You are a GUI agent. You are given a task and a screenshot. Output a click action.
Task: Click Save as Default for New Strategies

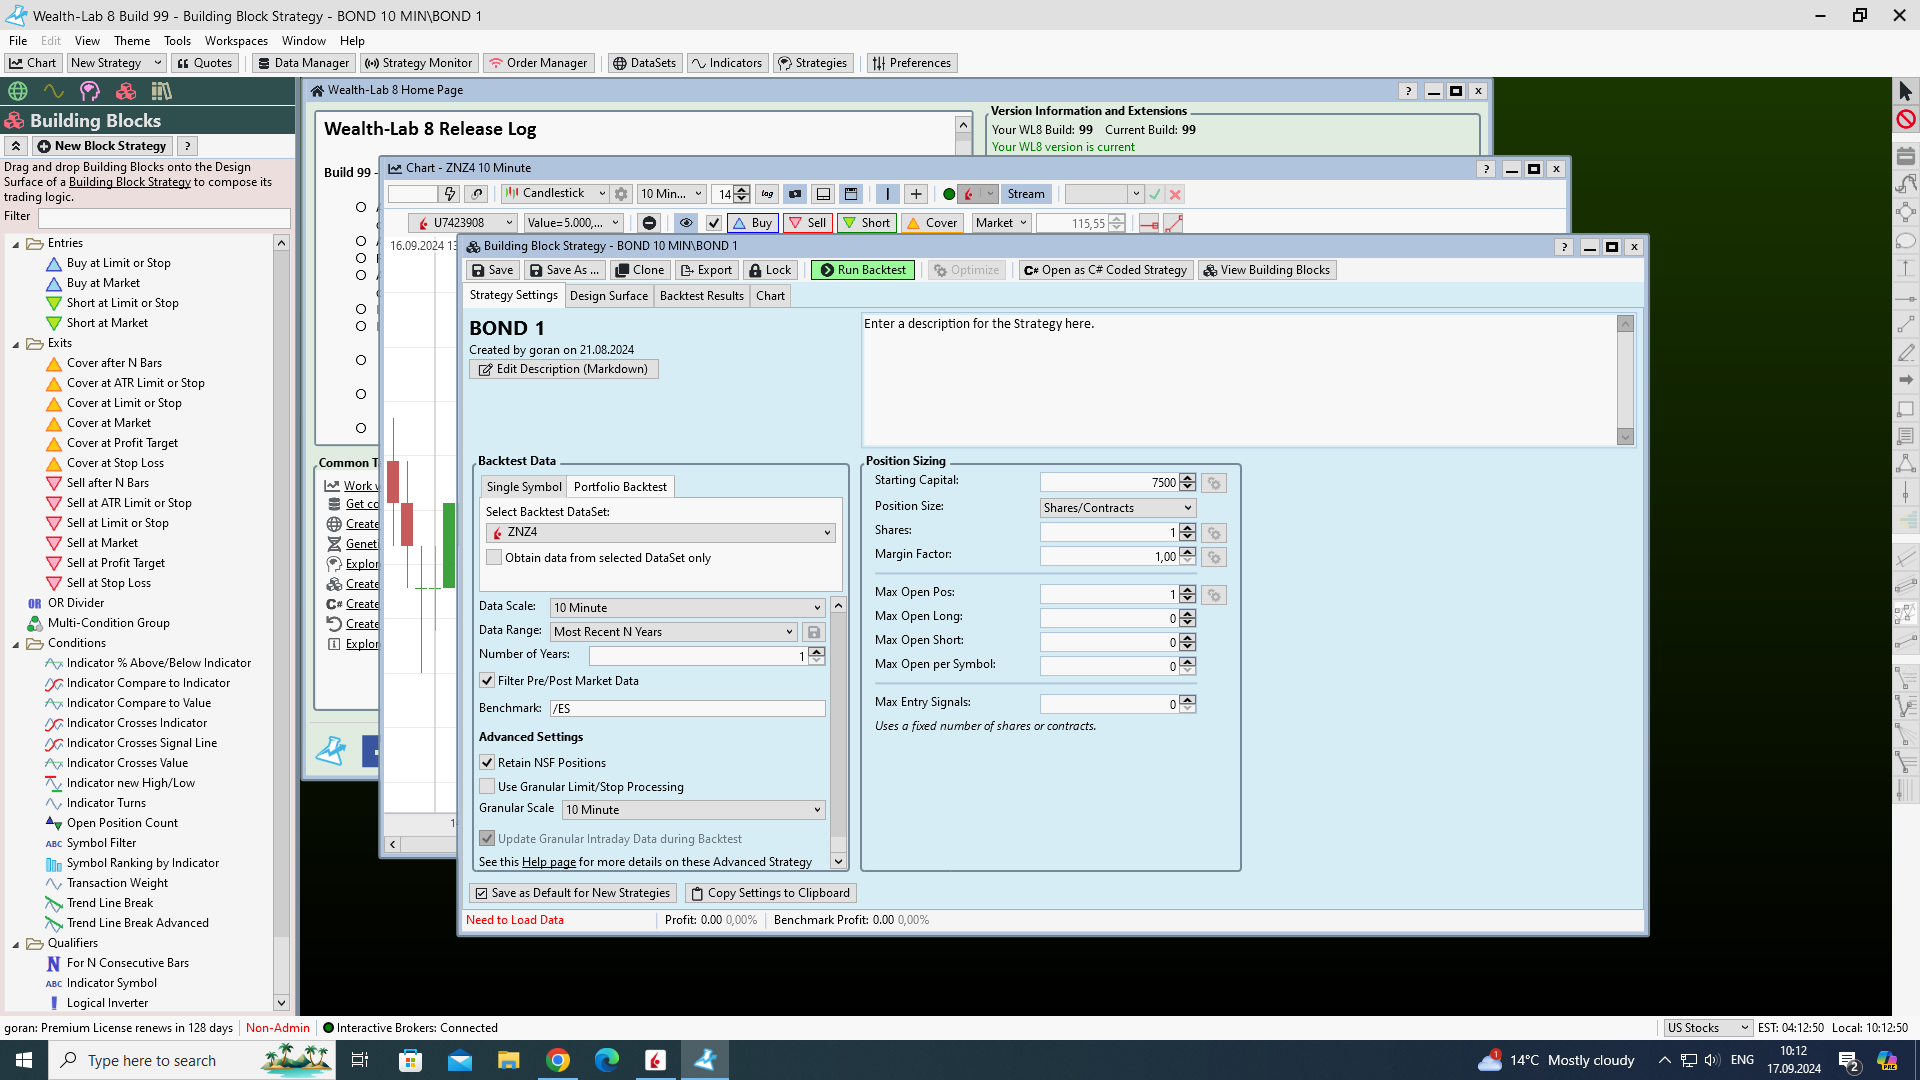pyautogui.click(x=572, y=893)
